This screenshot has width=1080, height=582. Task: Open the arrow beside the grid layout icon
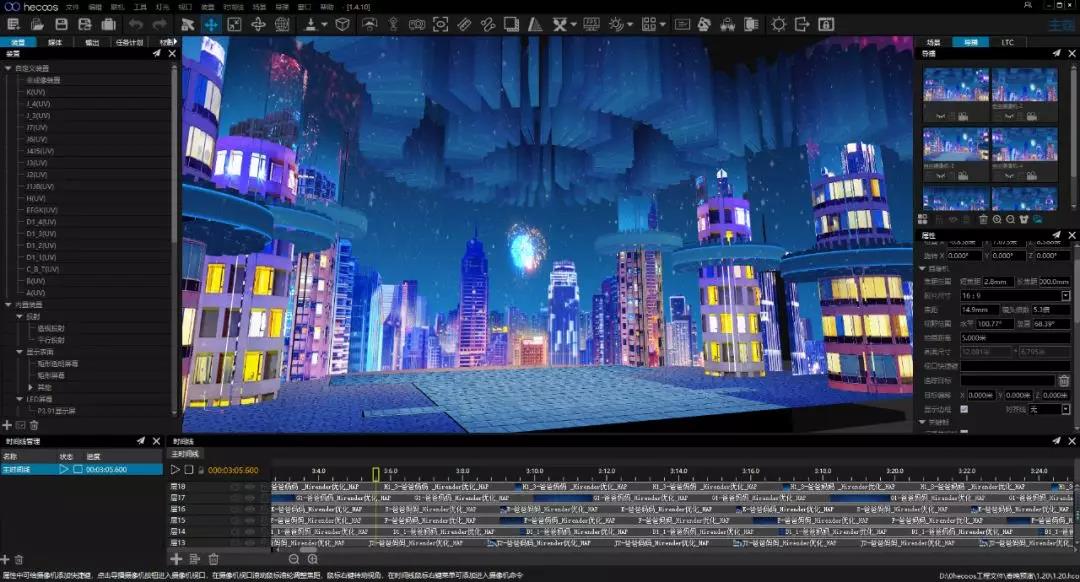(663, 25)
